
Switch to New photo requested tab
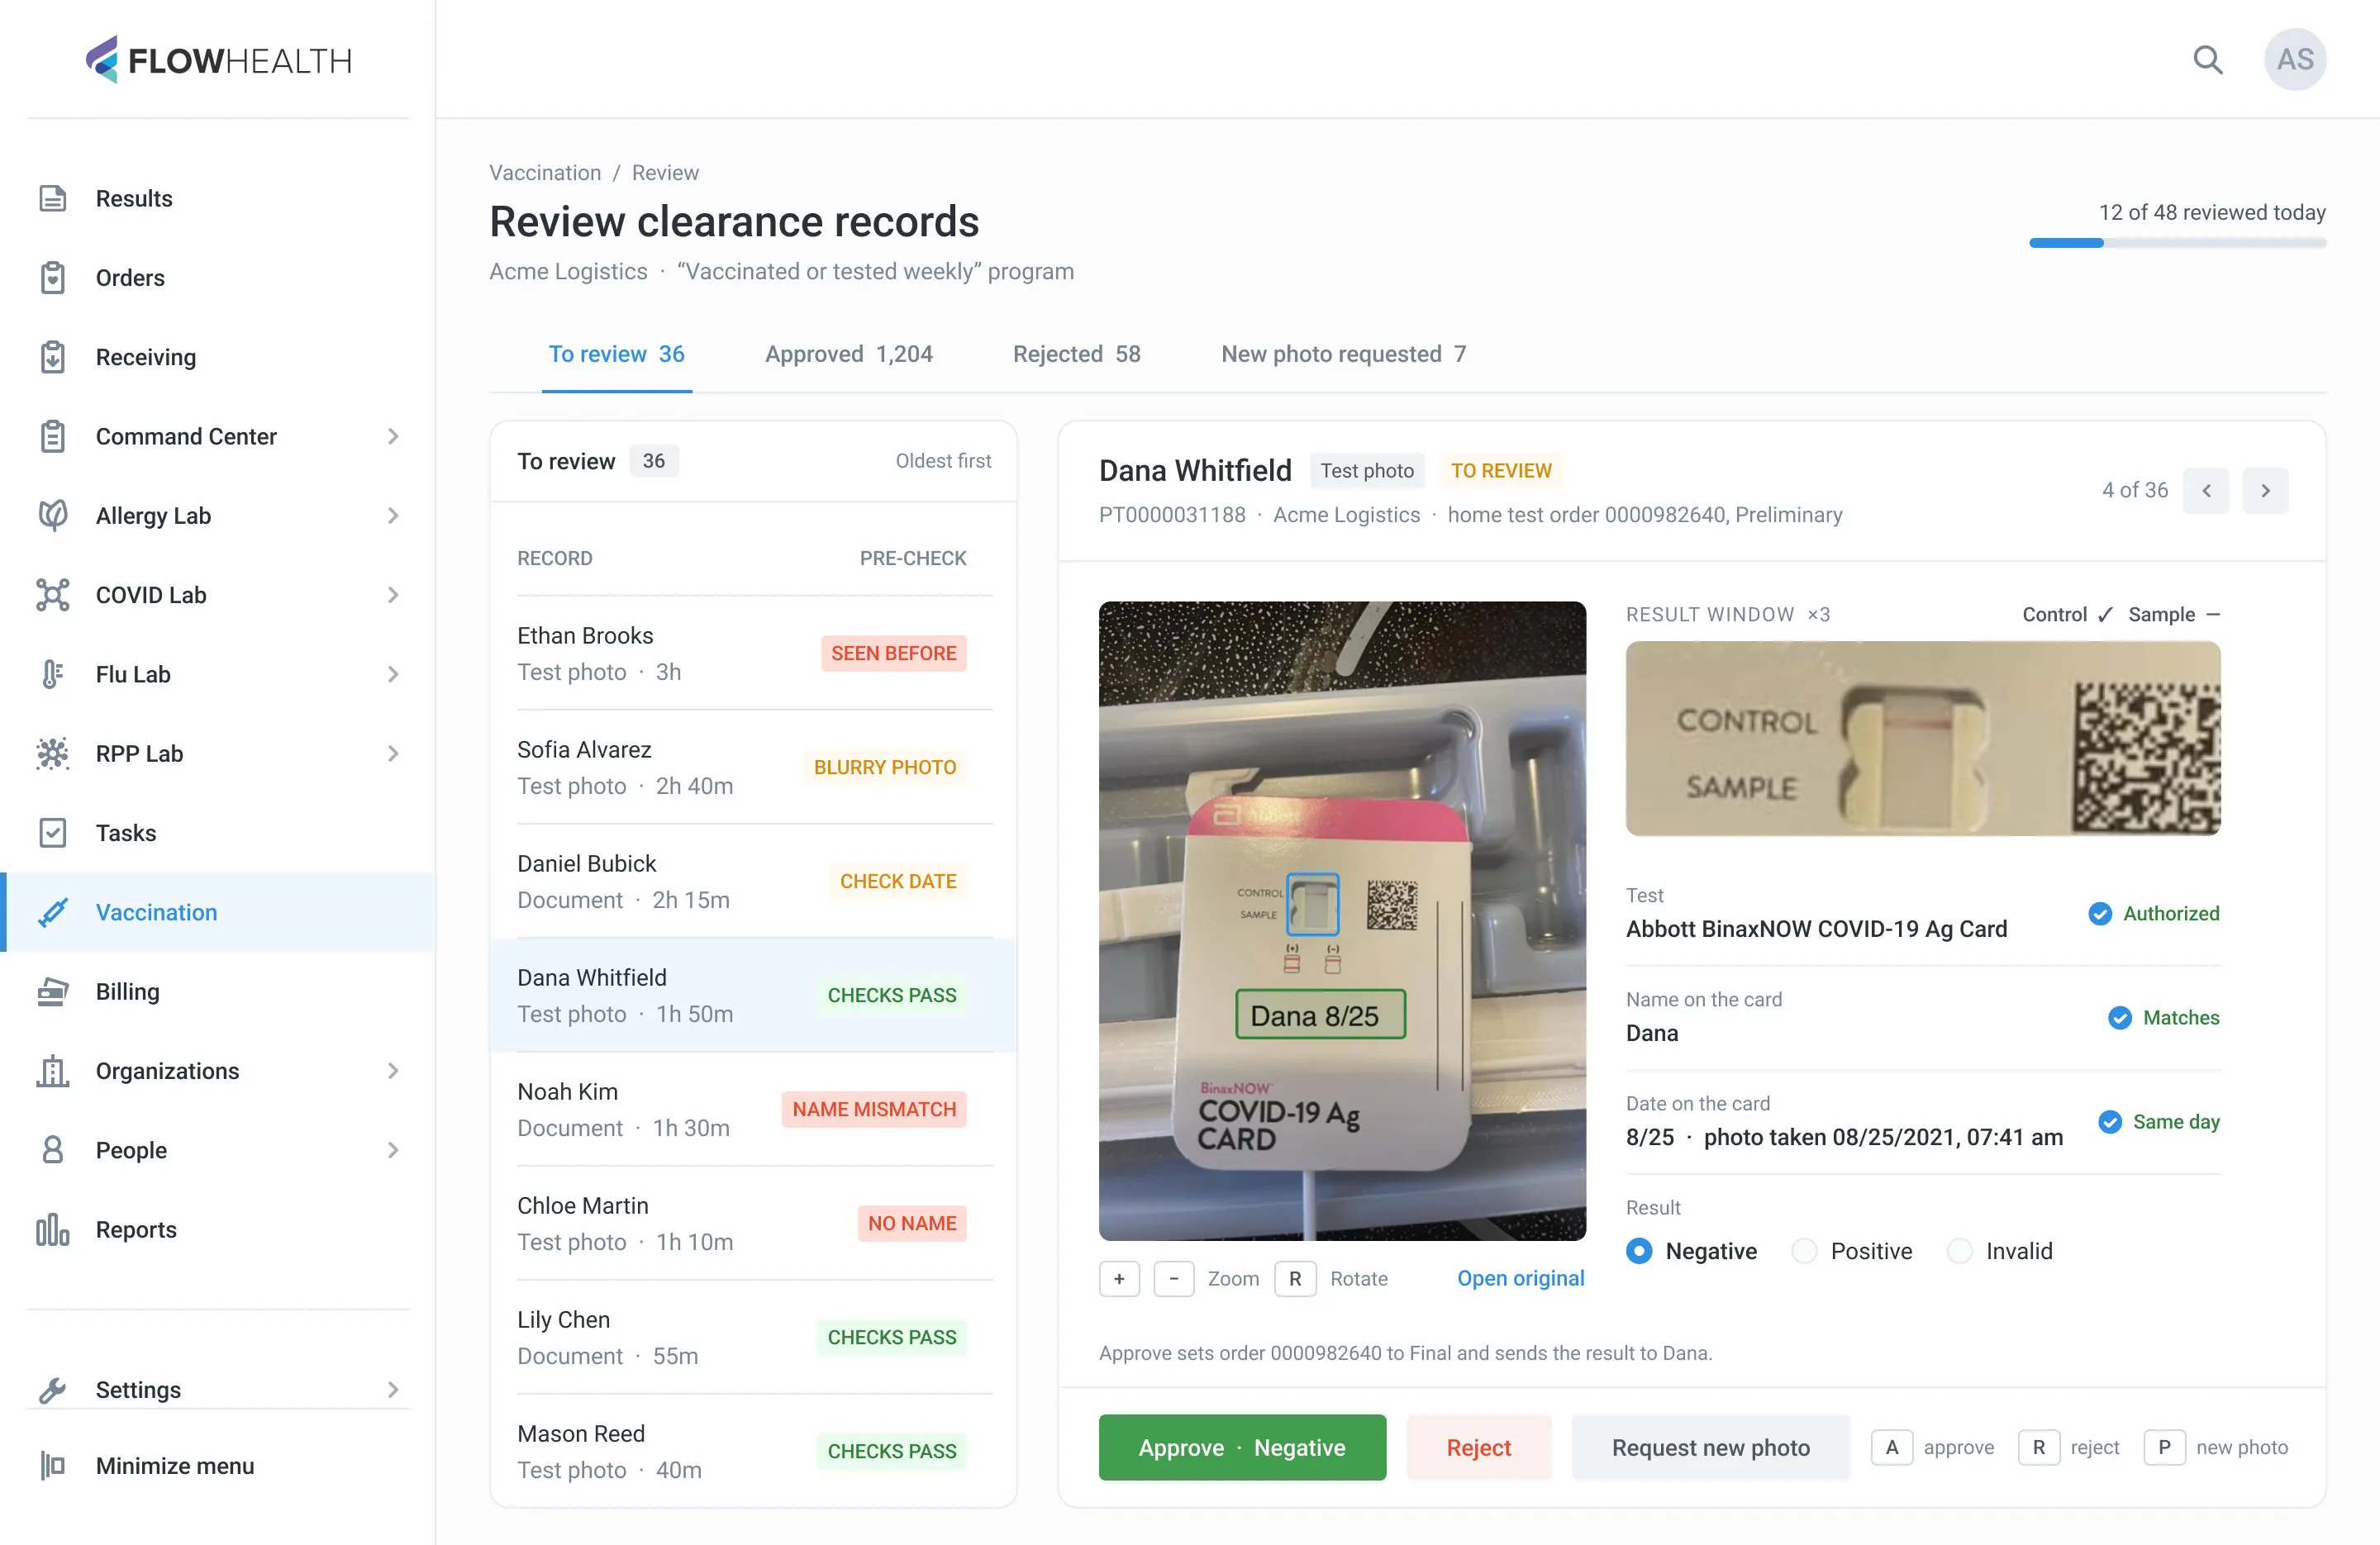click(1343, 354)
